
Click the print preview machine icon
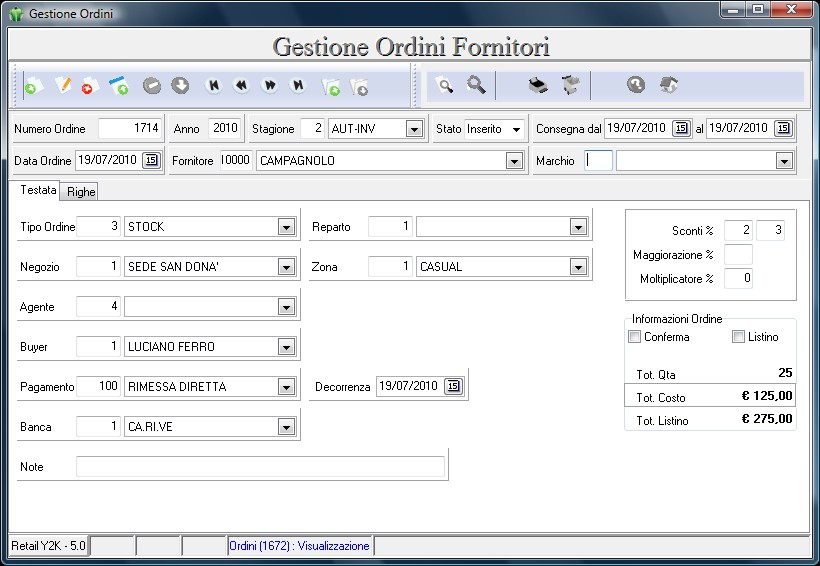click(571, 85)
